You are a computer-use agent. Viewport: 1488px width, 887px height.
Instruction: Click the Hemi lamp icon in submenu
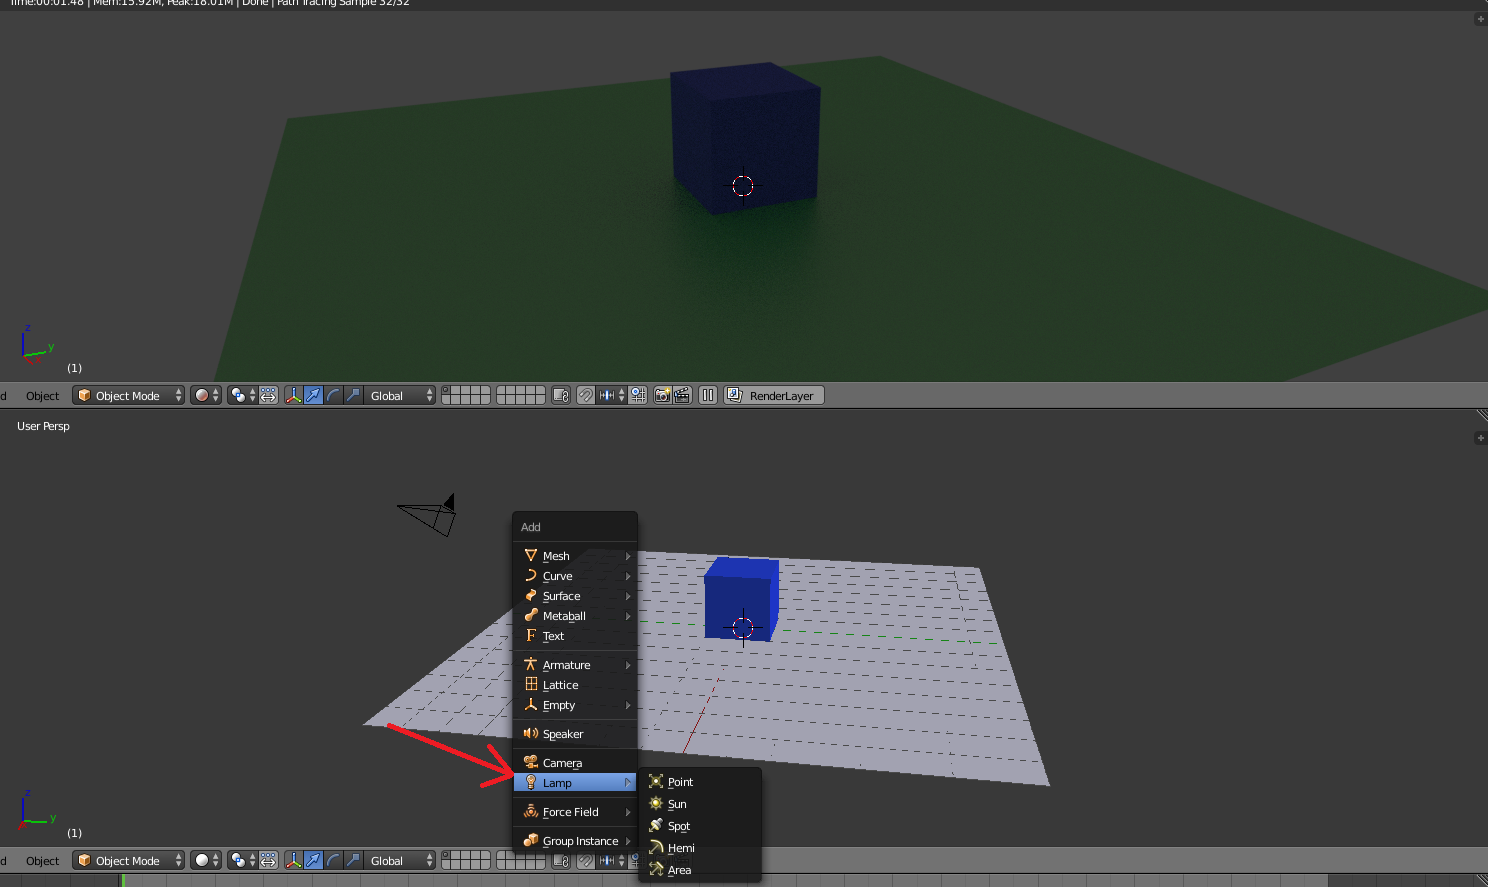click(x=656, y=847)
